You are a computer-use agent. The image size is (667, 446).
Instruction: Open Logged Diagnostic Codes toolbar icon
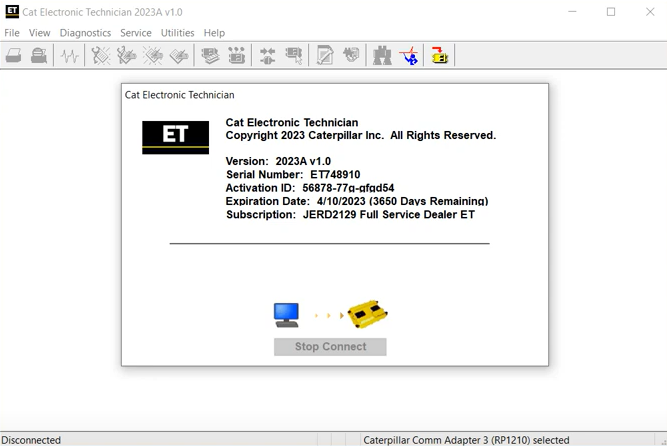[126, 56]
